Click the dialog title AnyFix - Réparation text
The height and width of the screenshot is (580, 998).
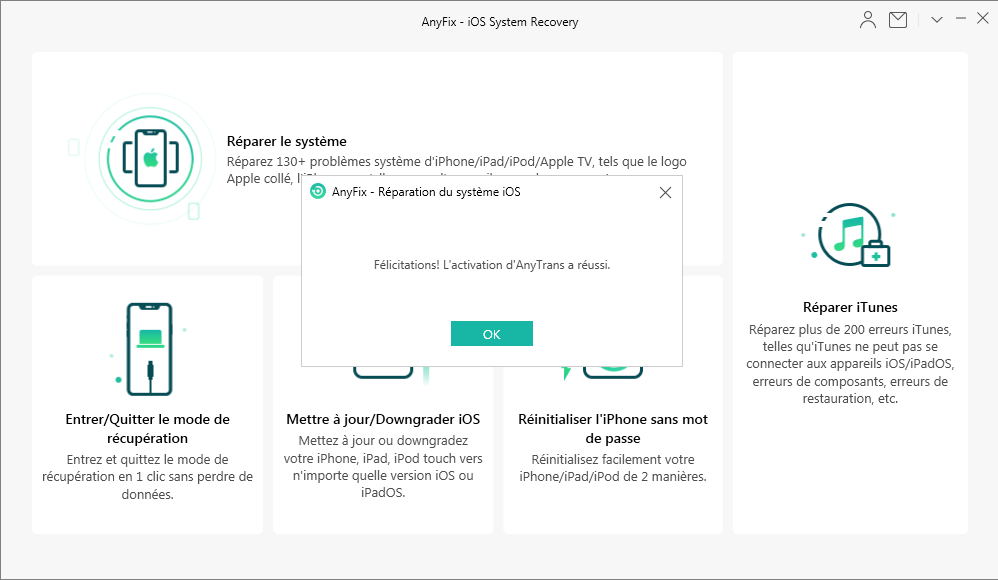pyautogui.click(x=426, y=192)
